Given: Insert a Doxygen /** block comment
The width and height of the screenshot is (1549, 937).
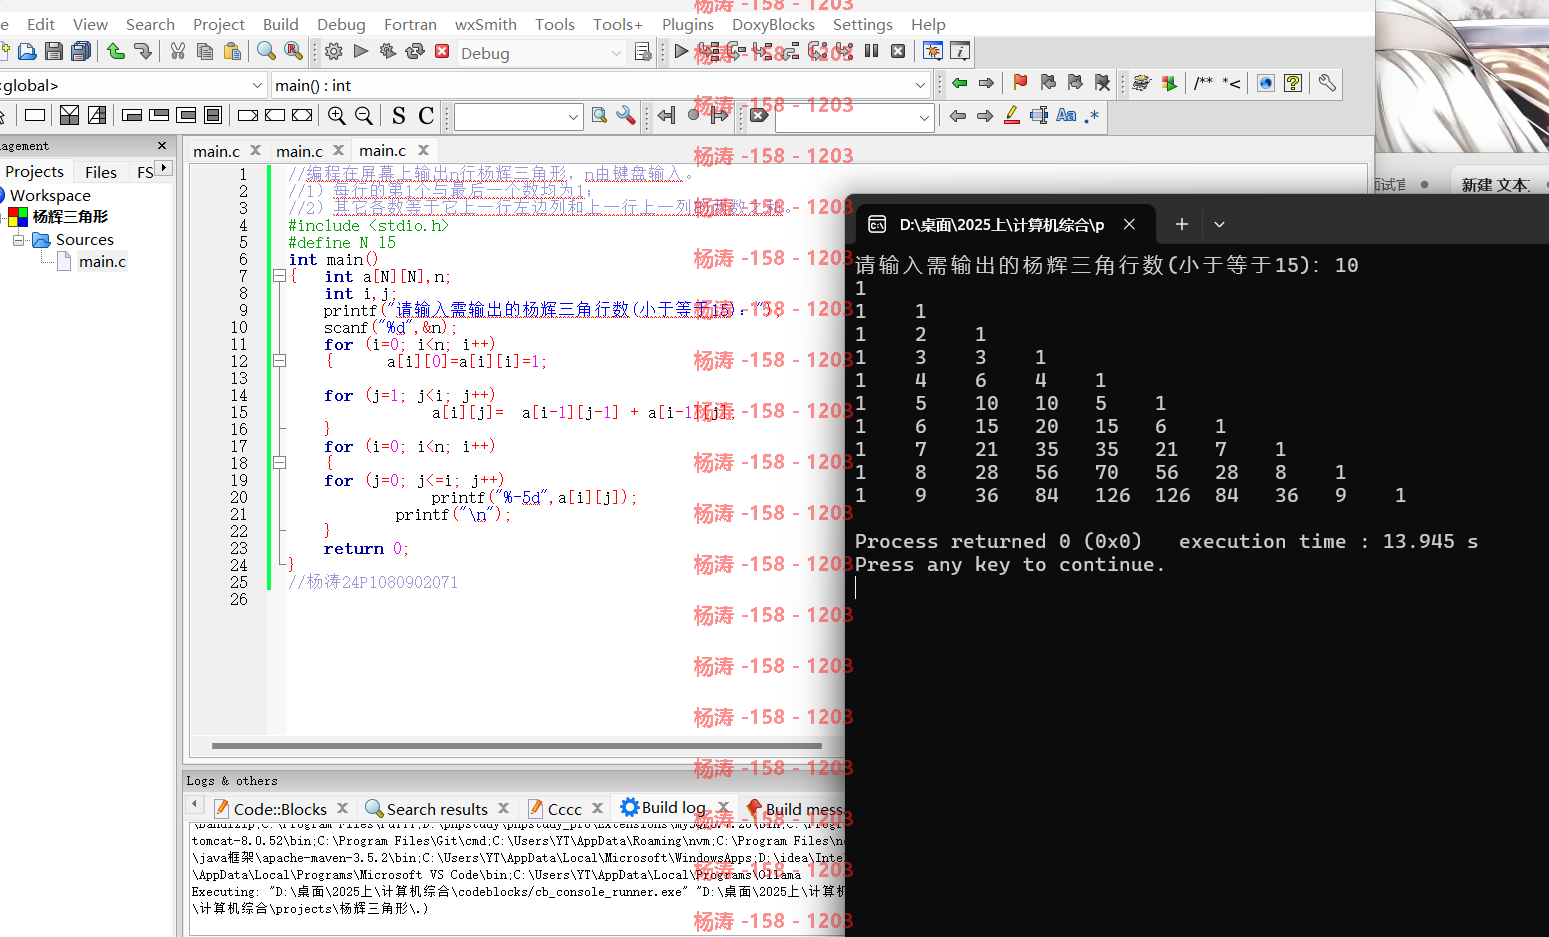Looking at the screenshot, I should pos(1203,83).
